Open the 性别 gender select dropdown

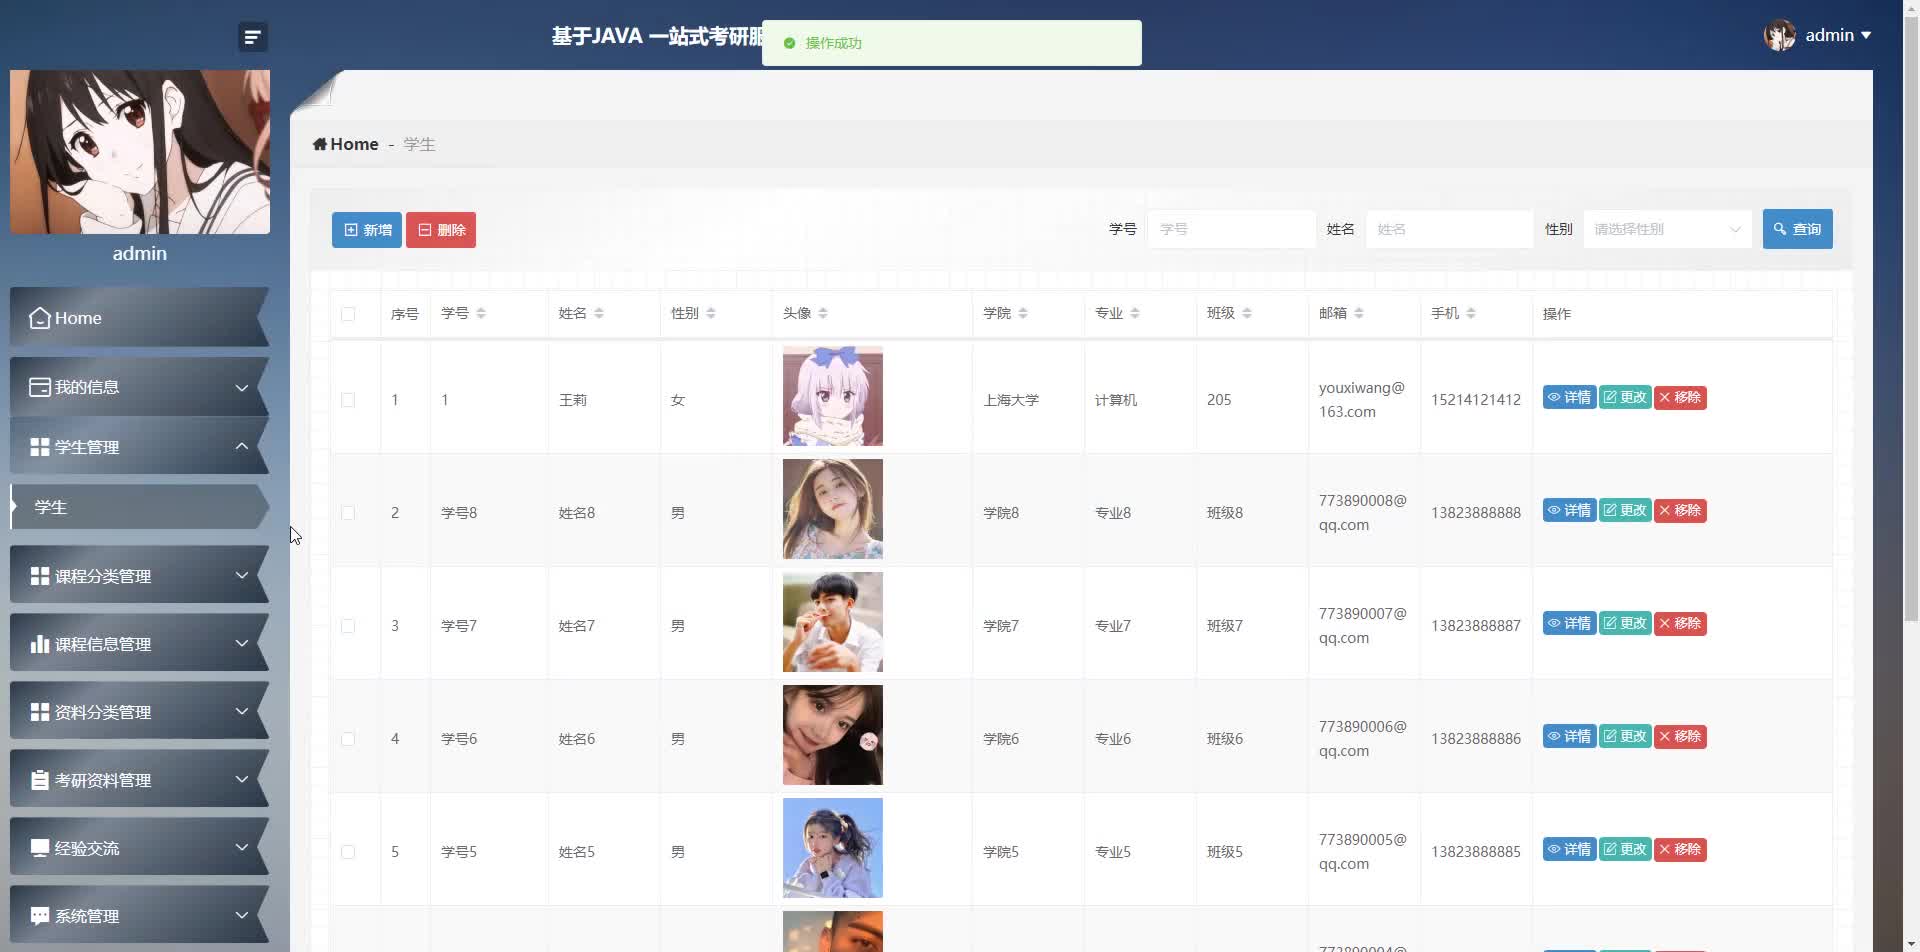[x=1667, y=229]
